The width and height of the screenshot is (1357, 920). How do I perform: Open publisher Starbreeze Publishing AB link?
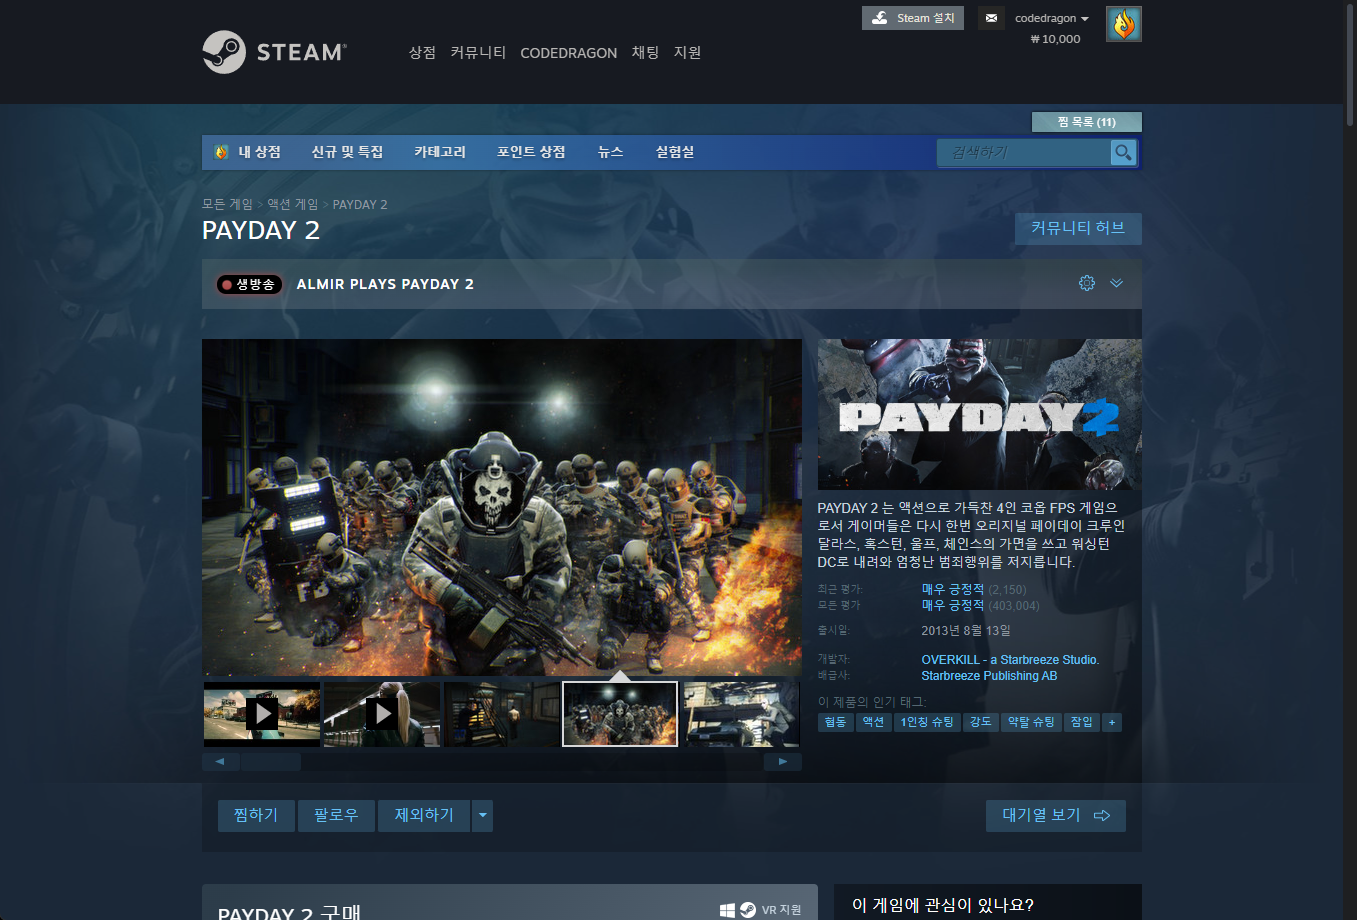(989, 676)
